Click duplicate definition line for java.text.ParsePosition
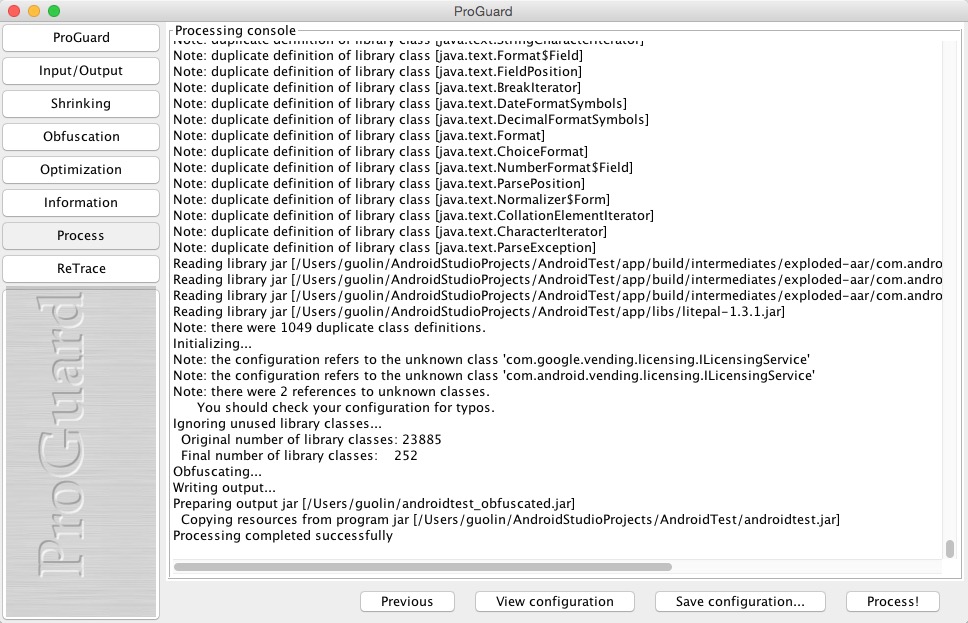The height and width of the screenshot is (623, 968). (x=379, y=183)
